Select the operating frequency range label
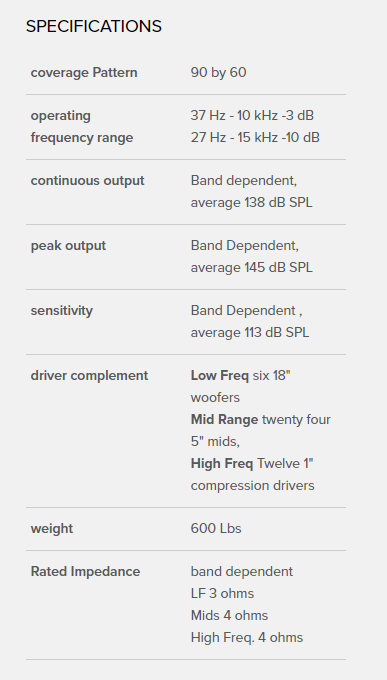Viewport: 387px width, 680px height. [x=82, y=127]
